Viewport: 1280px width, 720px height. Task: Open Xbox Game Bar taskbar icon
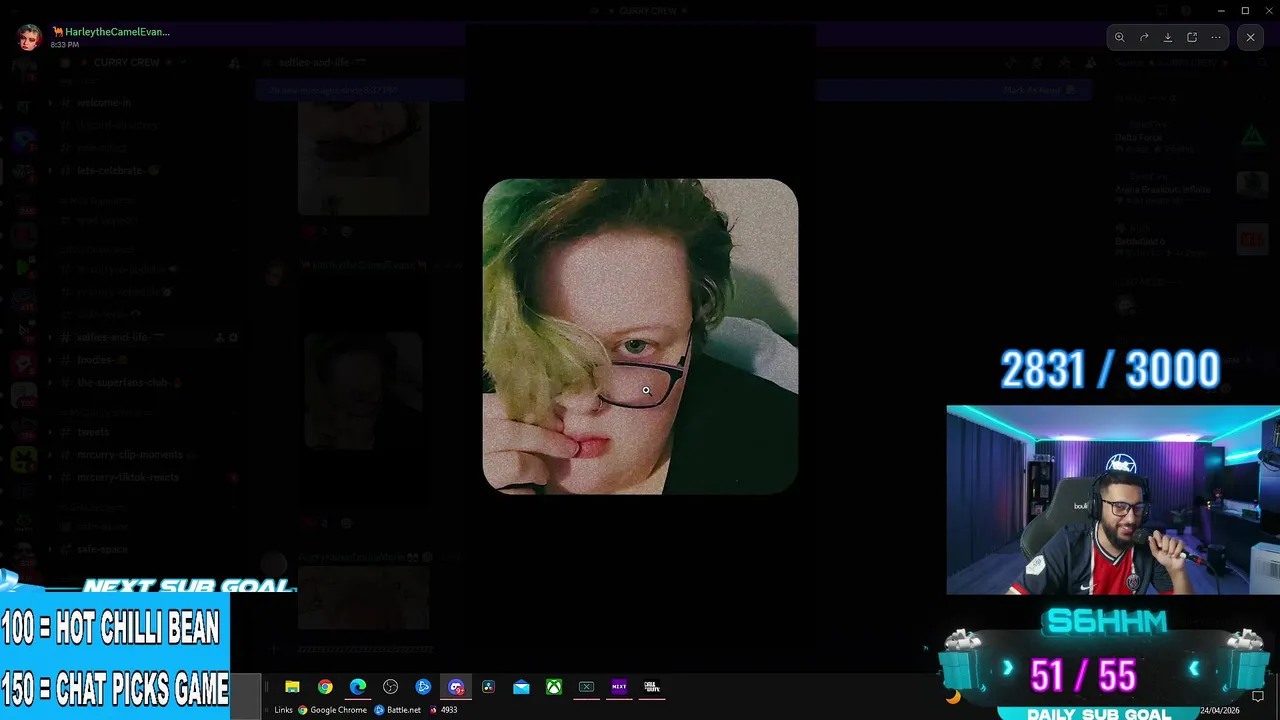pos(586,687)
